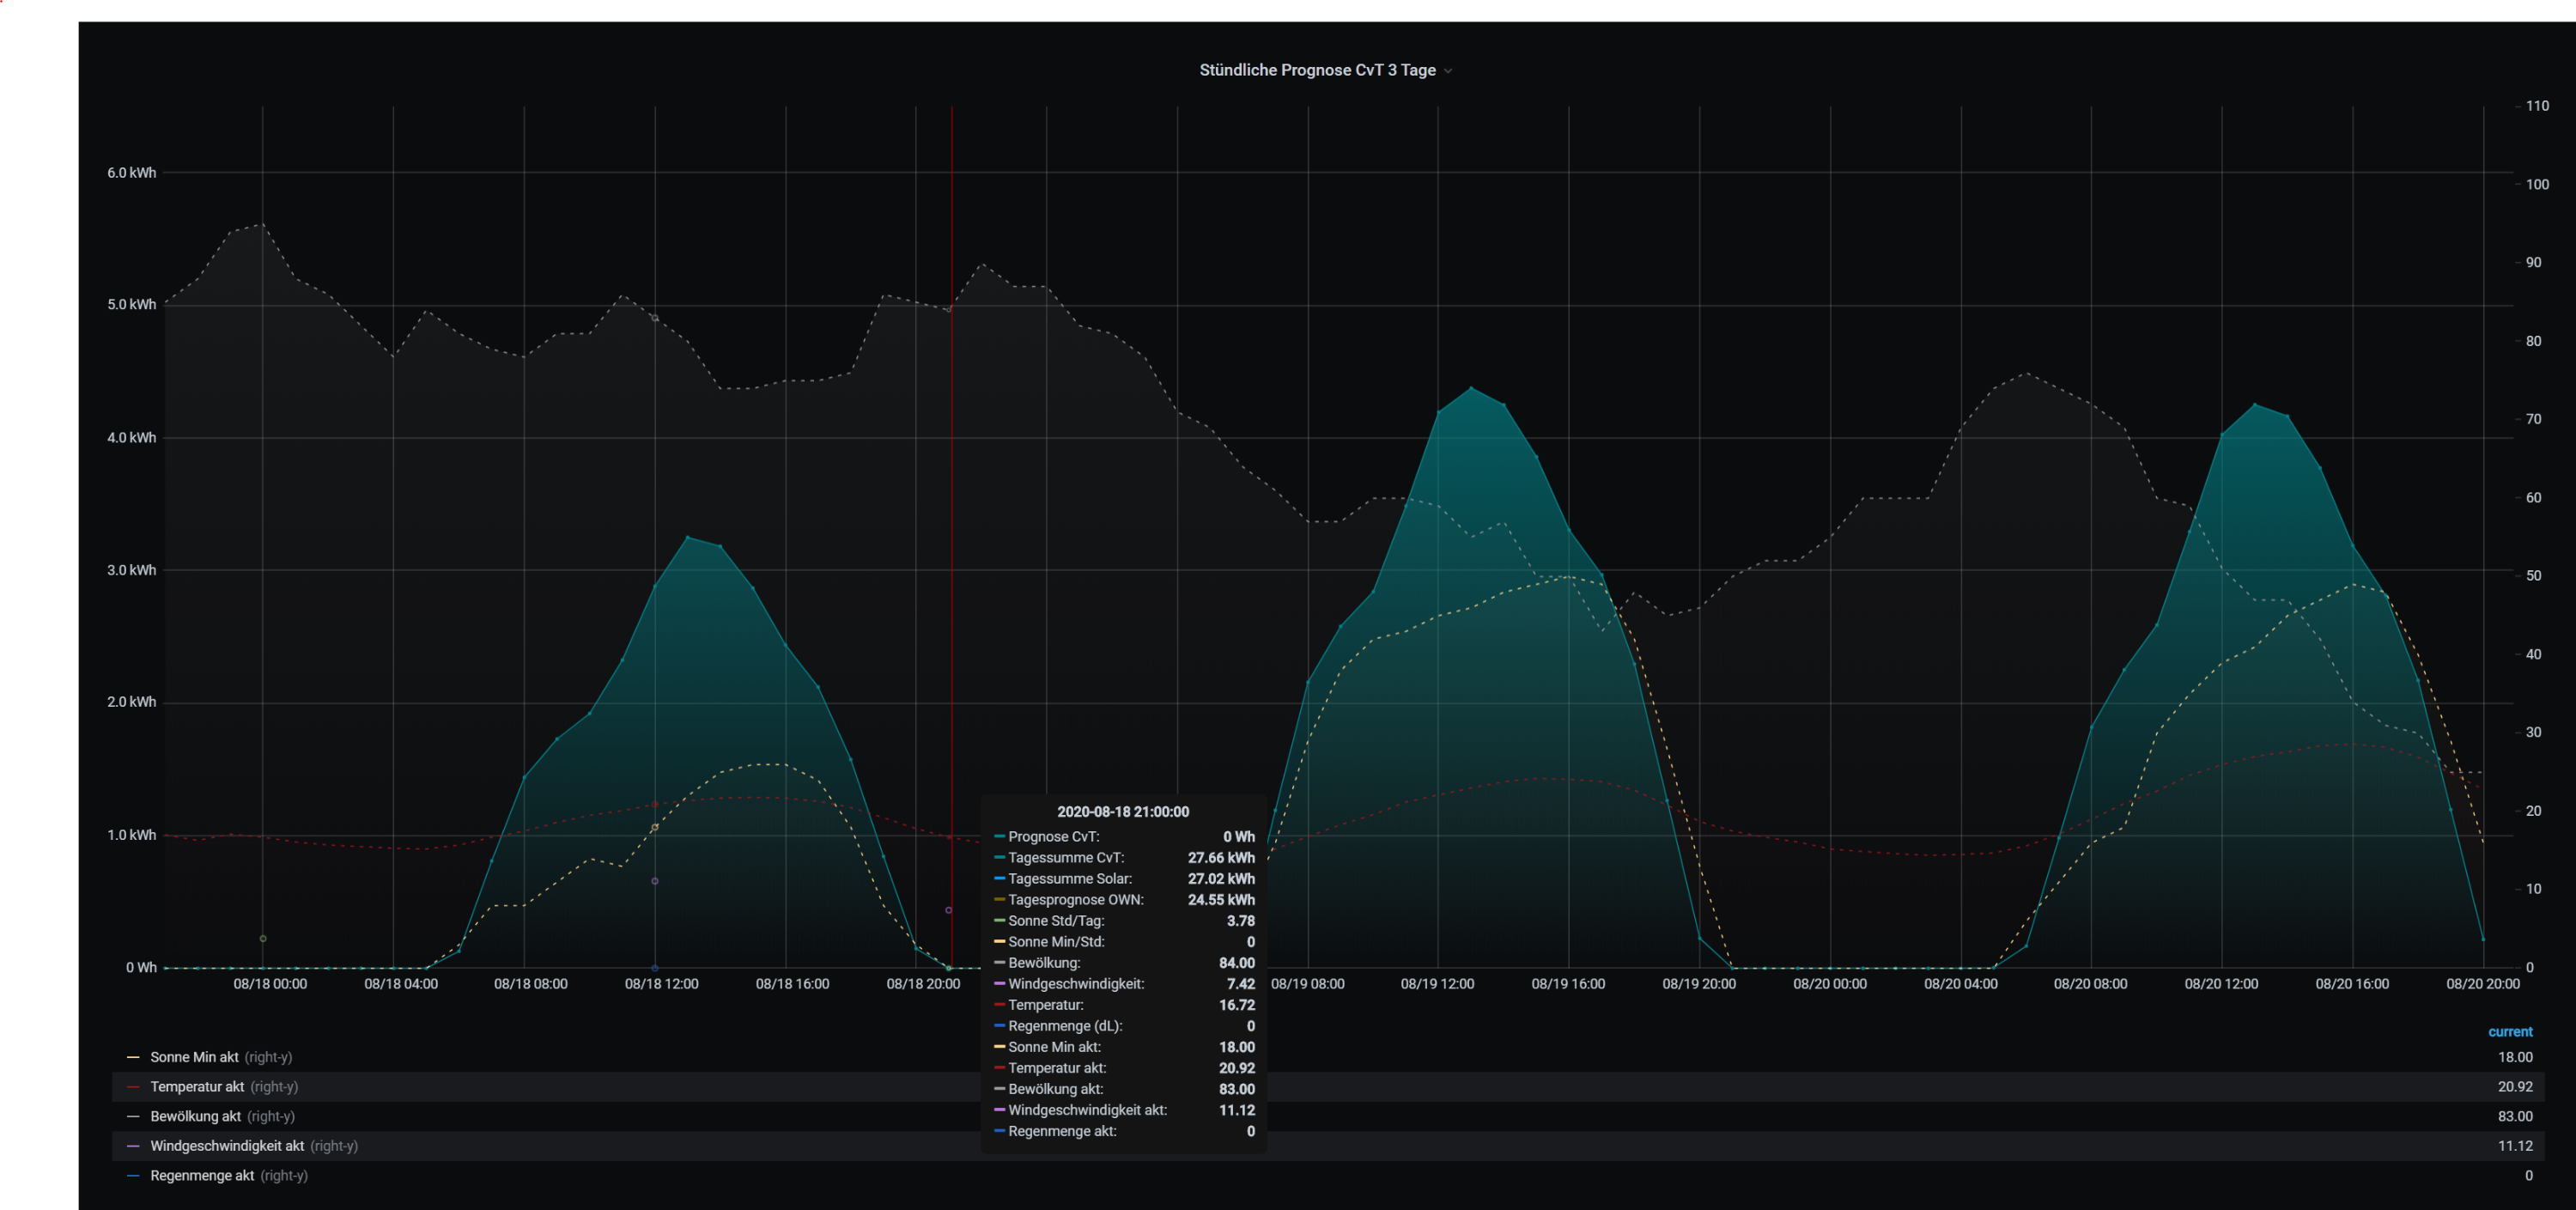The height and width of the screenshot is (1210, 2576).
Task: Toggle Temperatur akt series visibility
Action: click(197, 1087)
